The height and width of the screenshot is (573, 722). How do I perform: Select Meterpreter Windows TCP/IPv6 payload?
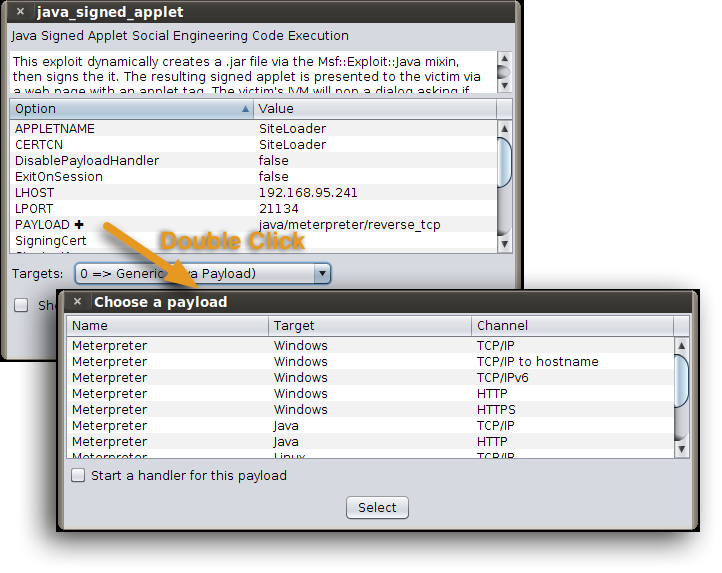(370, 378)
